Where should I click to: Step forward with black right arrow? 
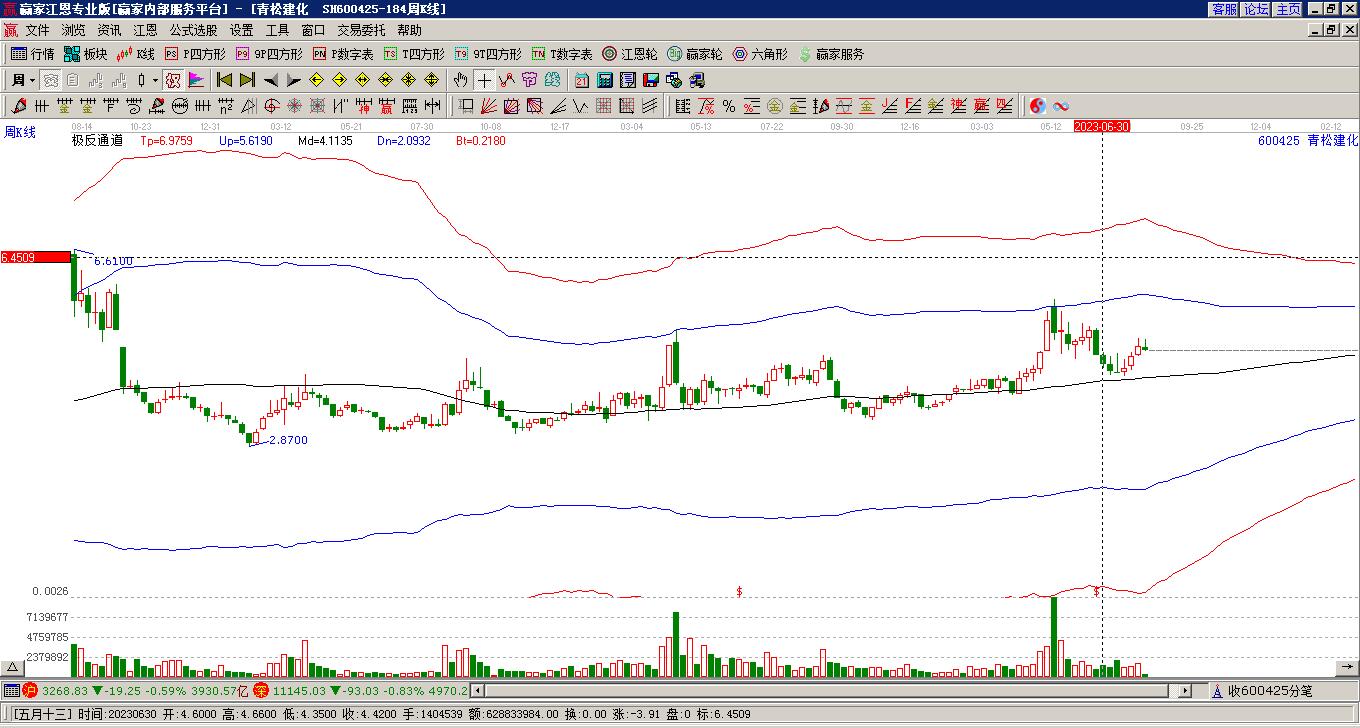(x=293, y=80)
